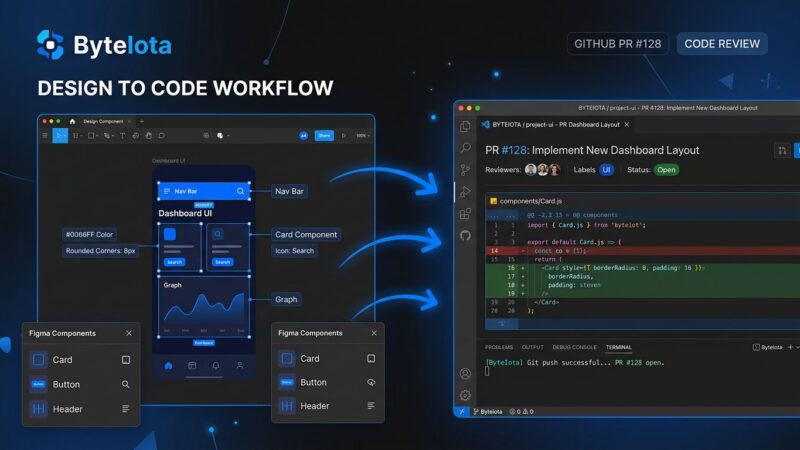Select Button in right Figma Components panel

(x=328, y=382)
